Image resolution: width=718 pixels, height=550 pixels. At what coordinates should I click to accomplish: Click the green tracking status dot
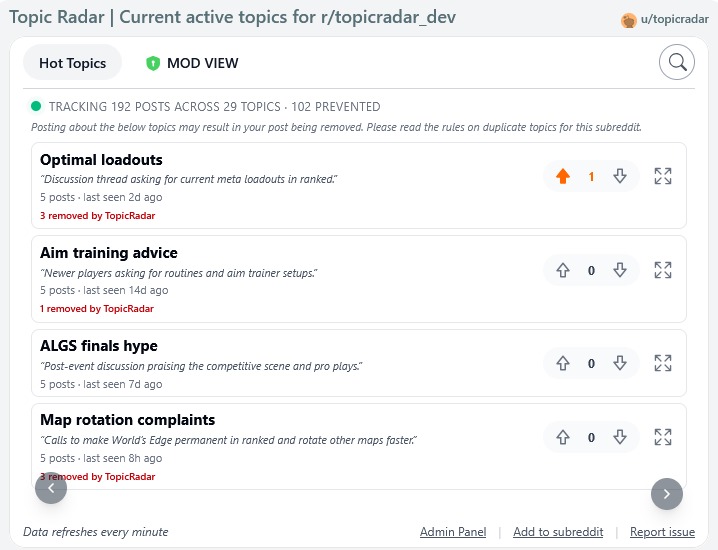pos(36,106)
